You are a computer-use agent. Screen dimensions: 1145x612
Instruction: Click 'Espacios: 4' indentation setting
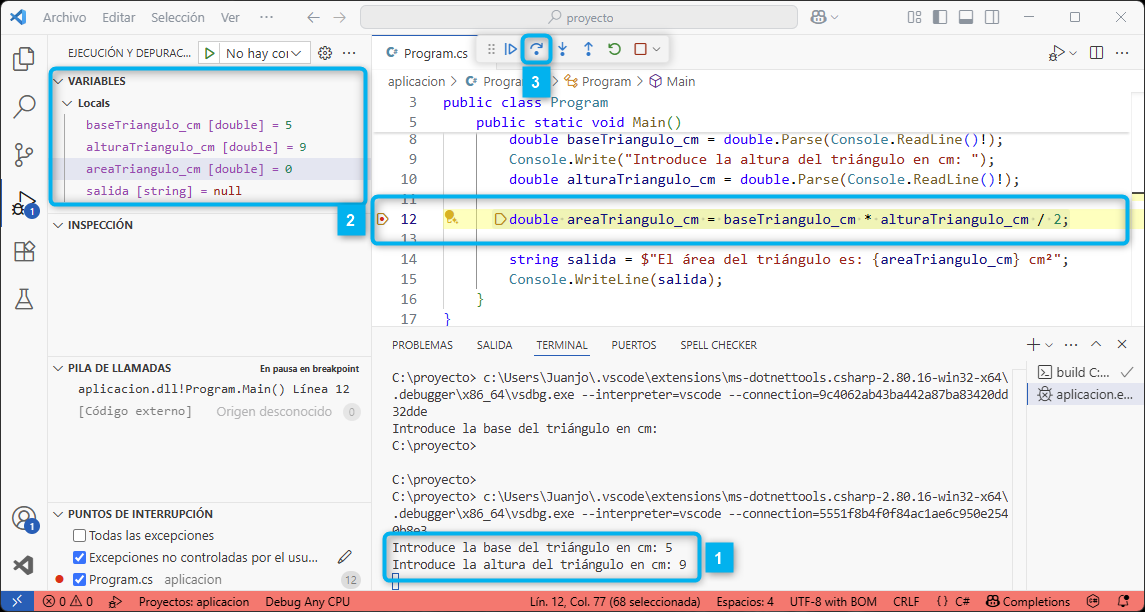click(x=743, y=602)
